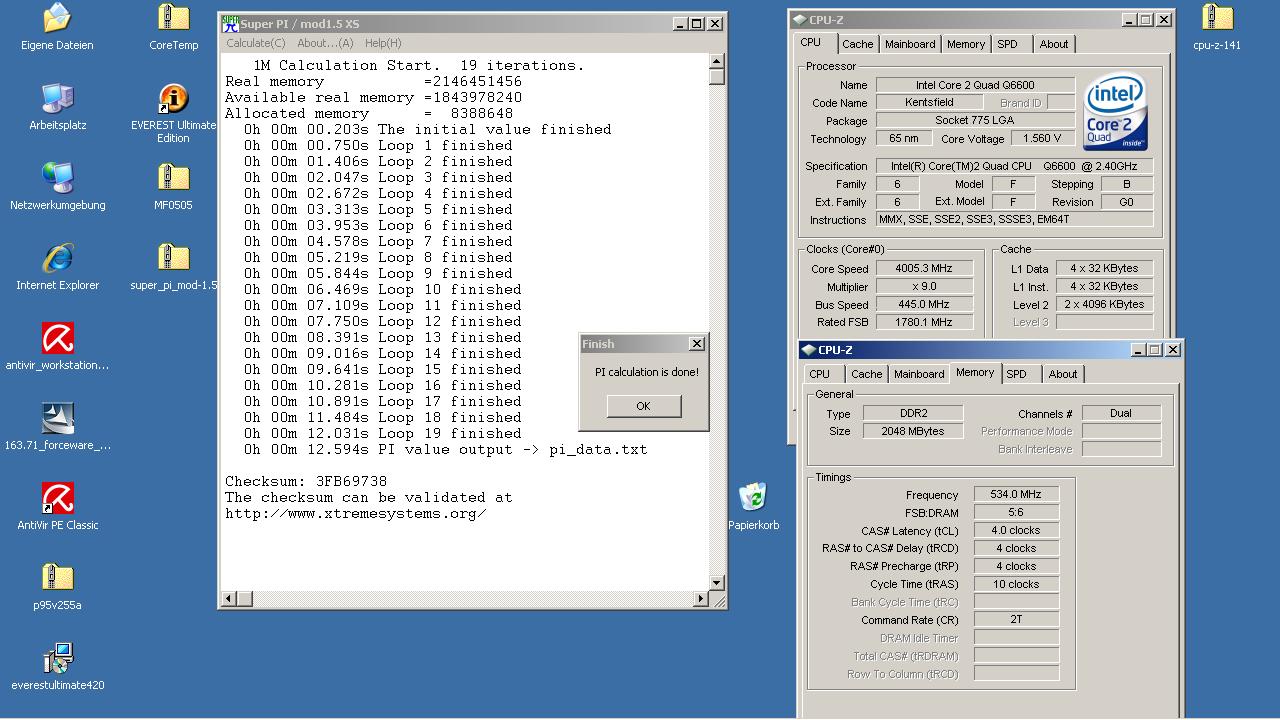This screenshot has height=720, width=1280.
Task: Click the Super PI vertical scrollbar up arrow
Action: [x=716, y=62]
